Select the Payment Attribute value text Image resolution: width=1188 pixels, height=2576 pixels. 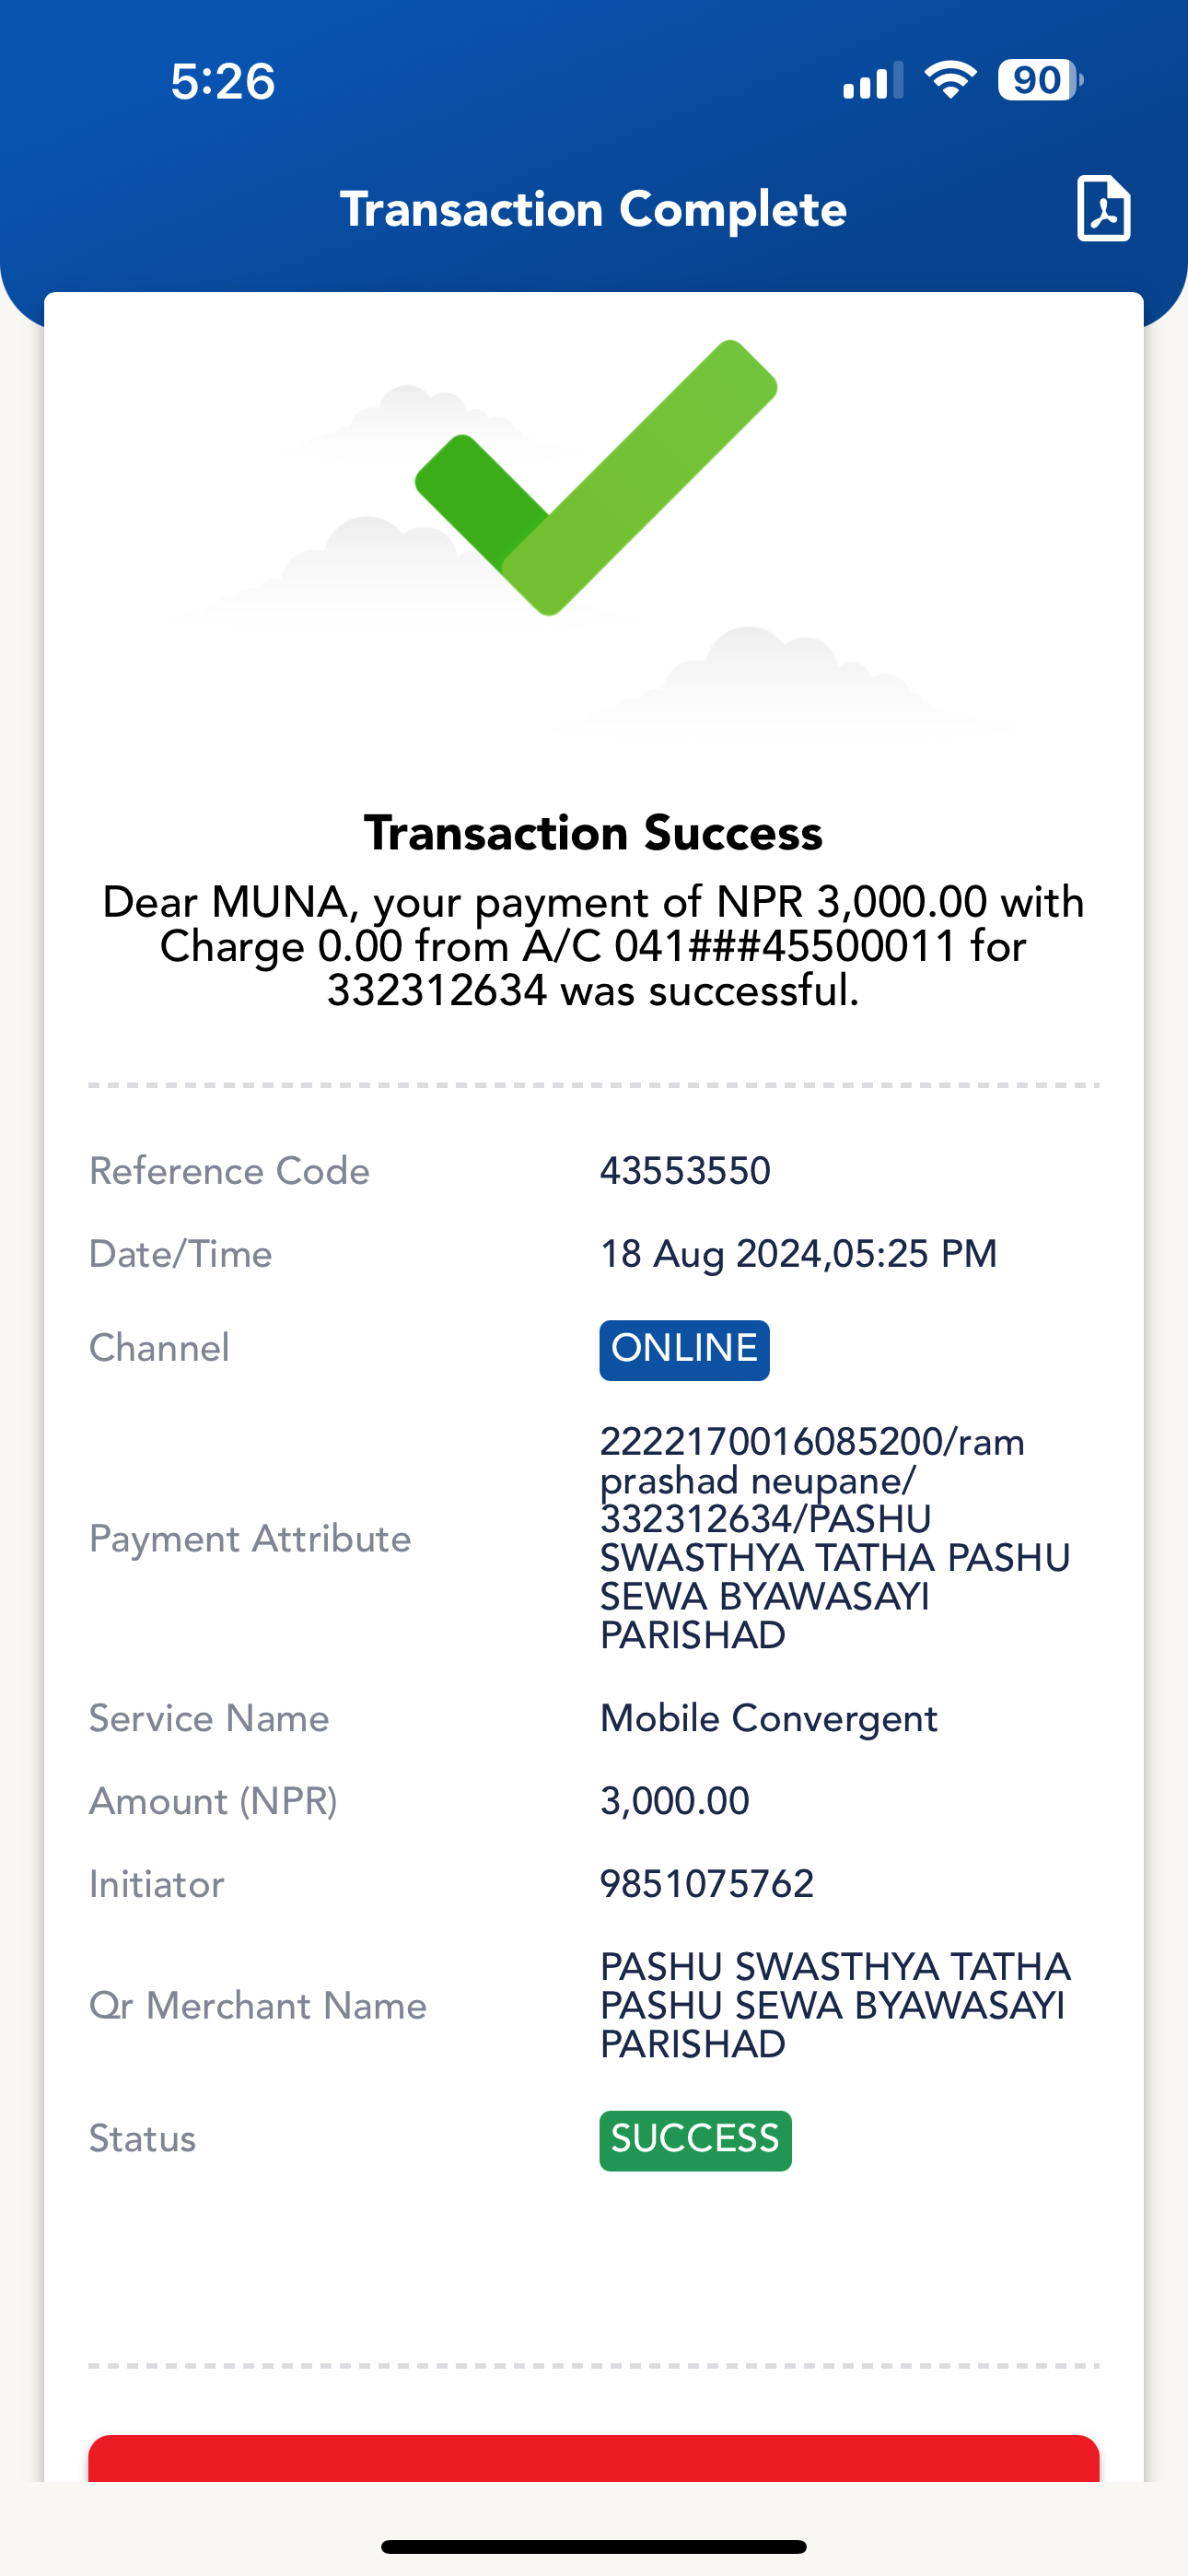tap(835, 1538)
